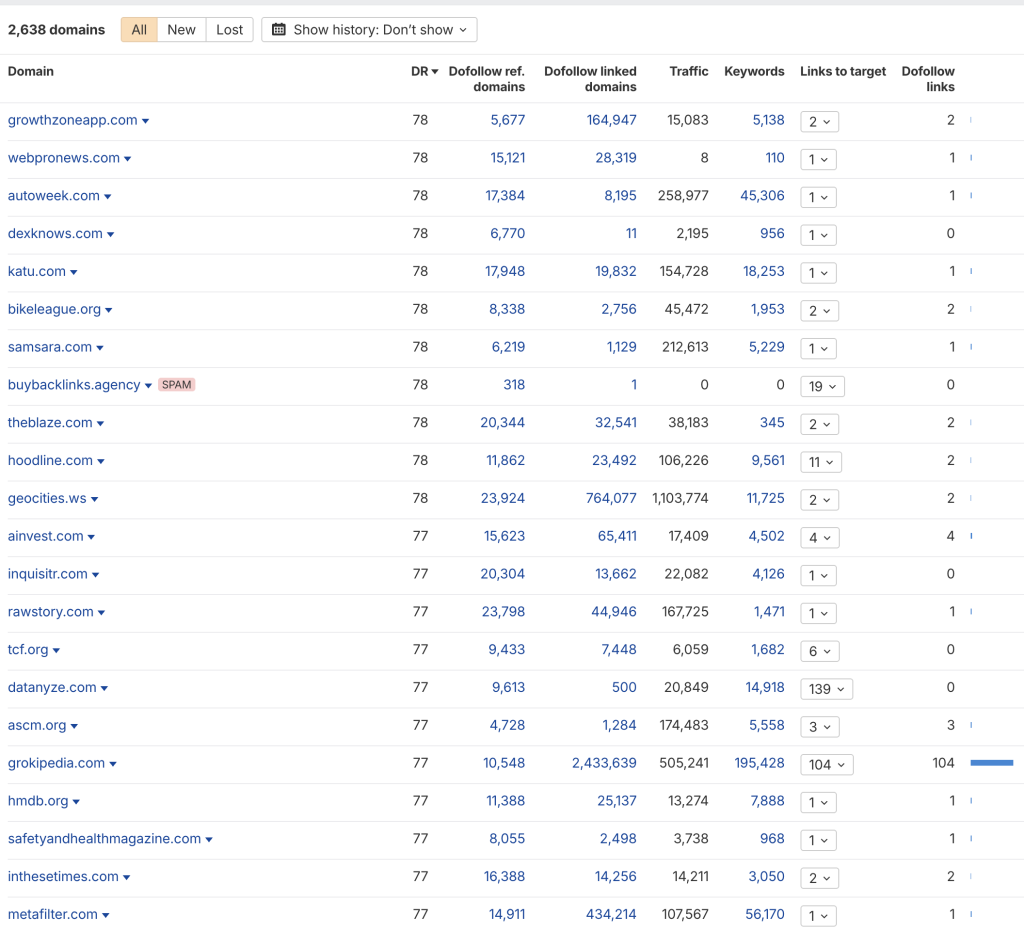Image resolution: width=1024 pixels, height=932 pixels.
Task: Open the growthzoneapp.com domain link
Action: point(72,120)
